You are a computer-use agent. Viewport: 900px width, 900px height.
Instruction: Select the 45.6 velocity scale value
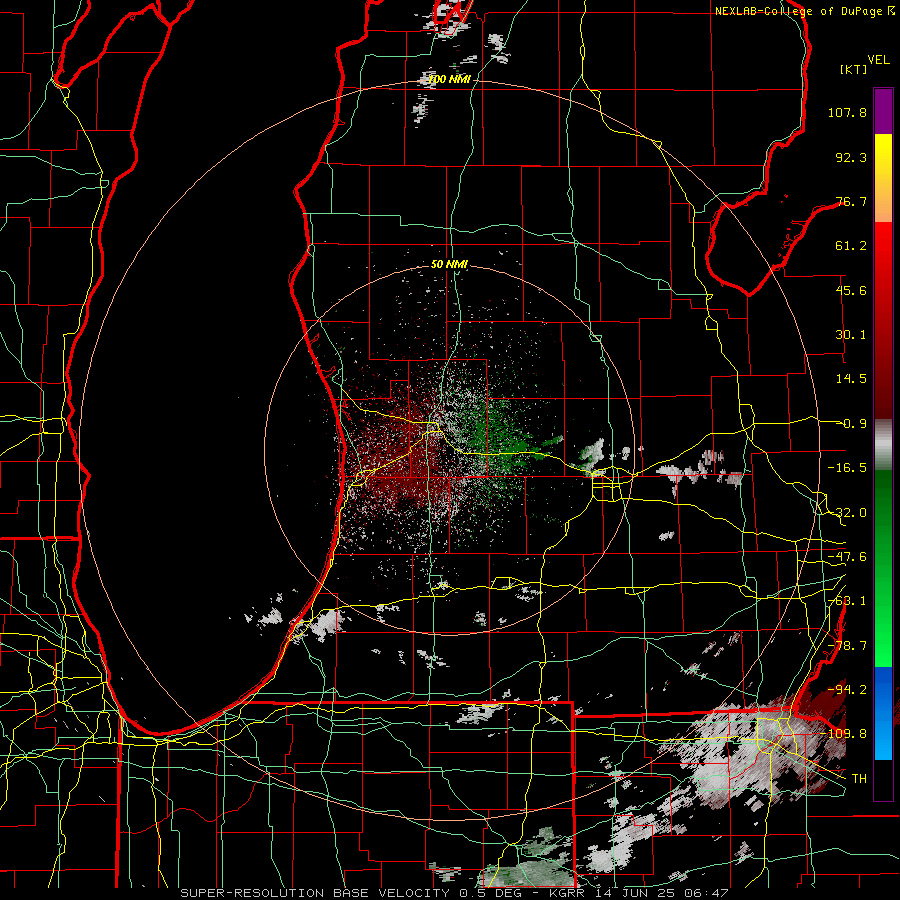tap(851, 290)
